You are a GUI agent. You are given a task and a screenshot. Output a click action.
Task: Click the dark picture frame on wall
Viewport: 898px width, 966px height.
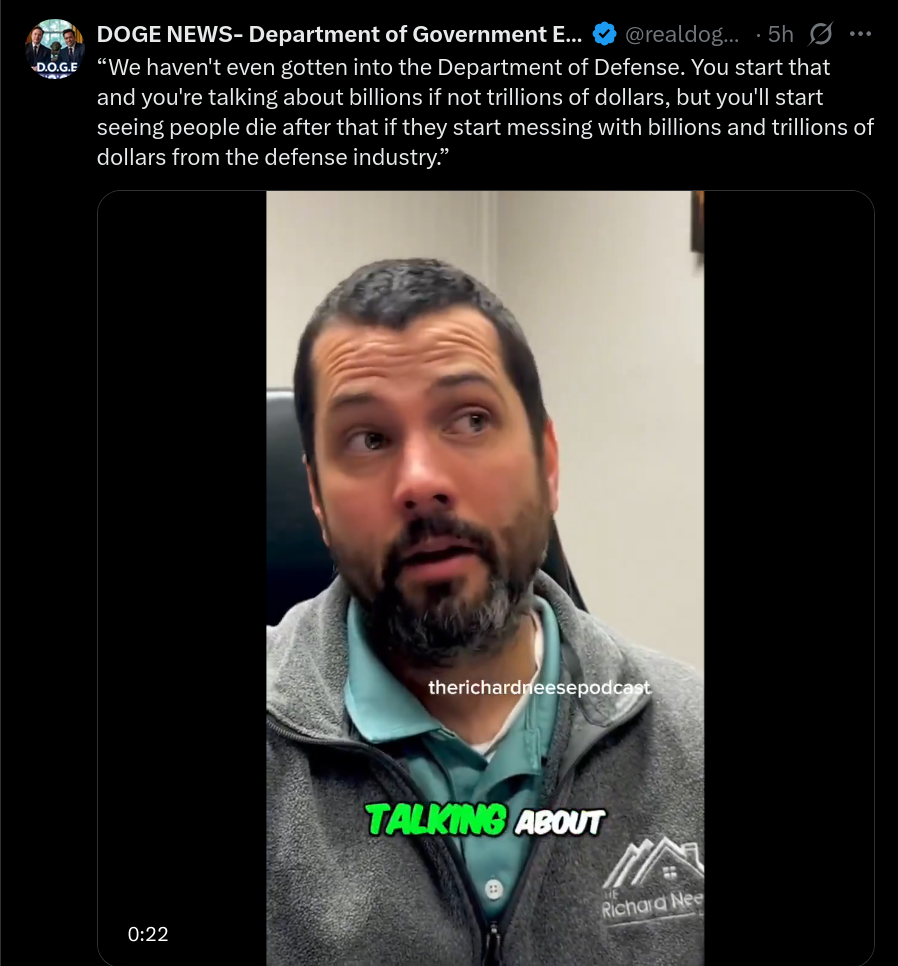[697, 221]
